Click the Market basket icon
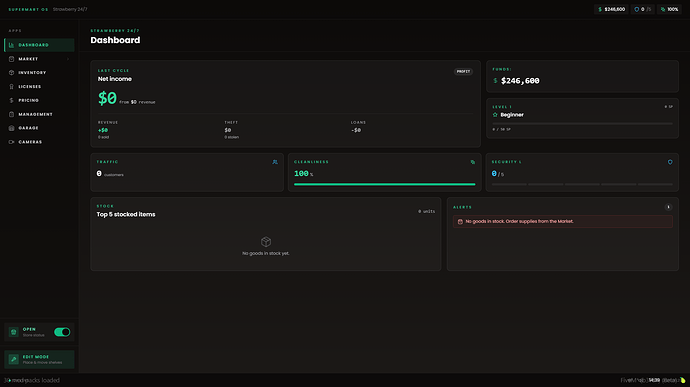 (11, 59)
